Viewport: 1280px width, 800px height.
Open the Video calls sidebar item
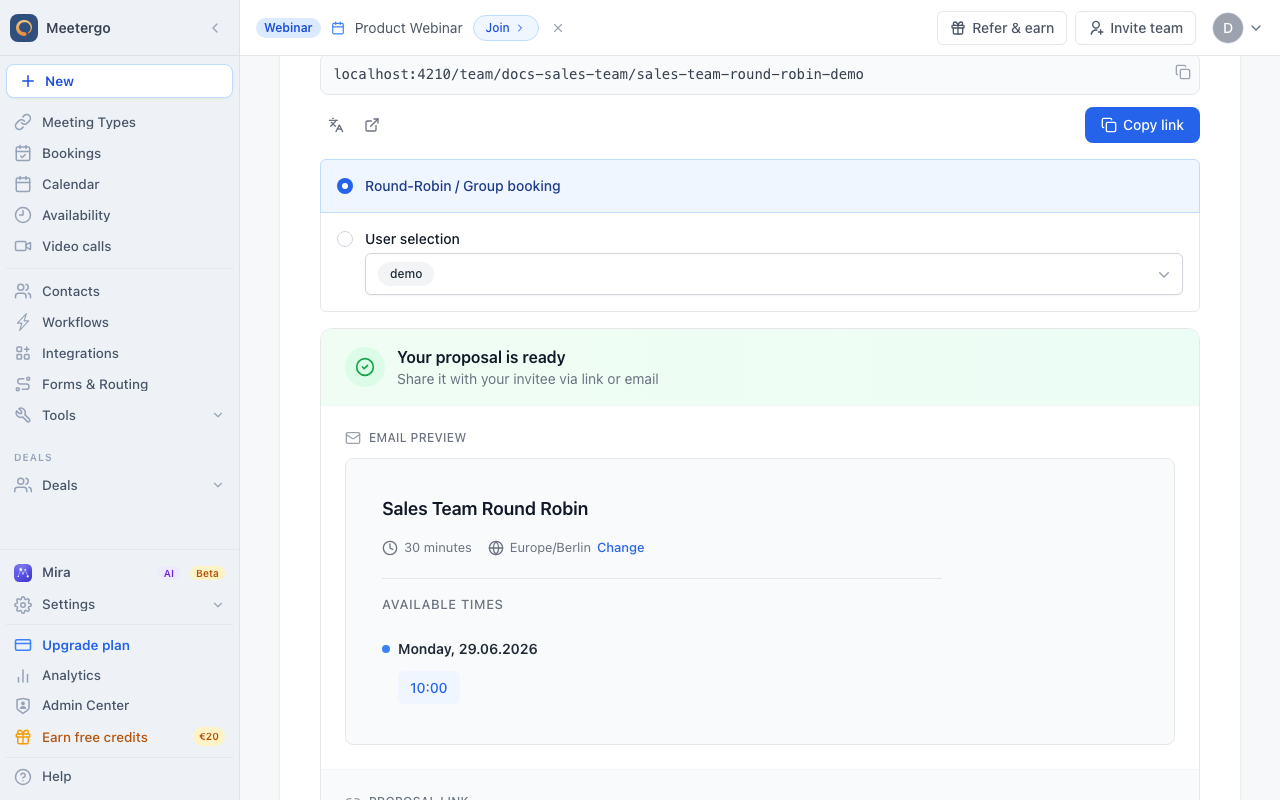120,246
